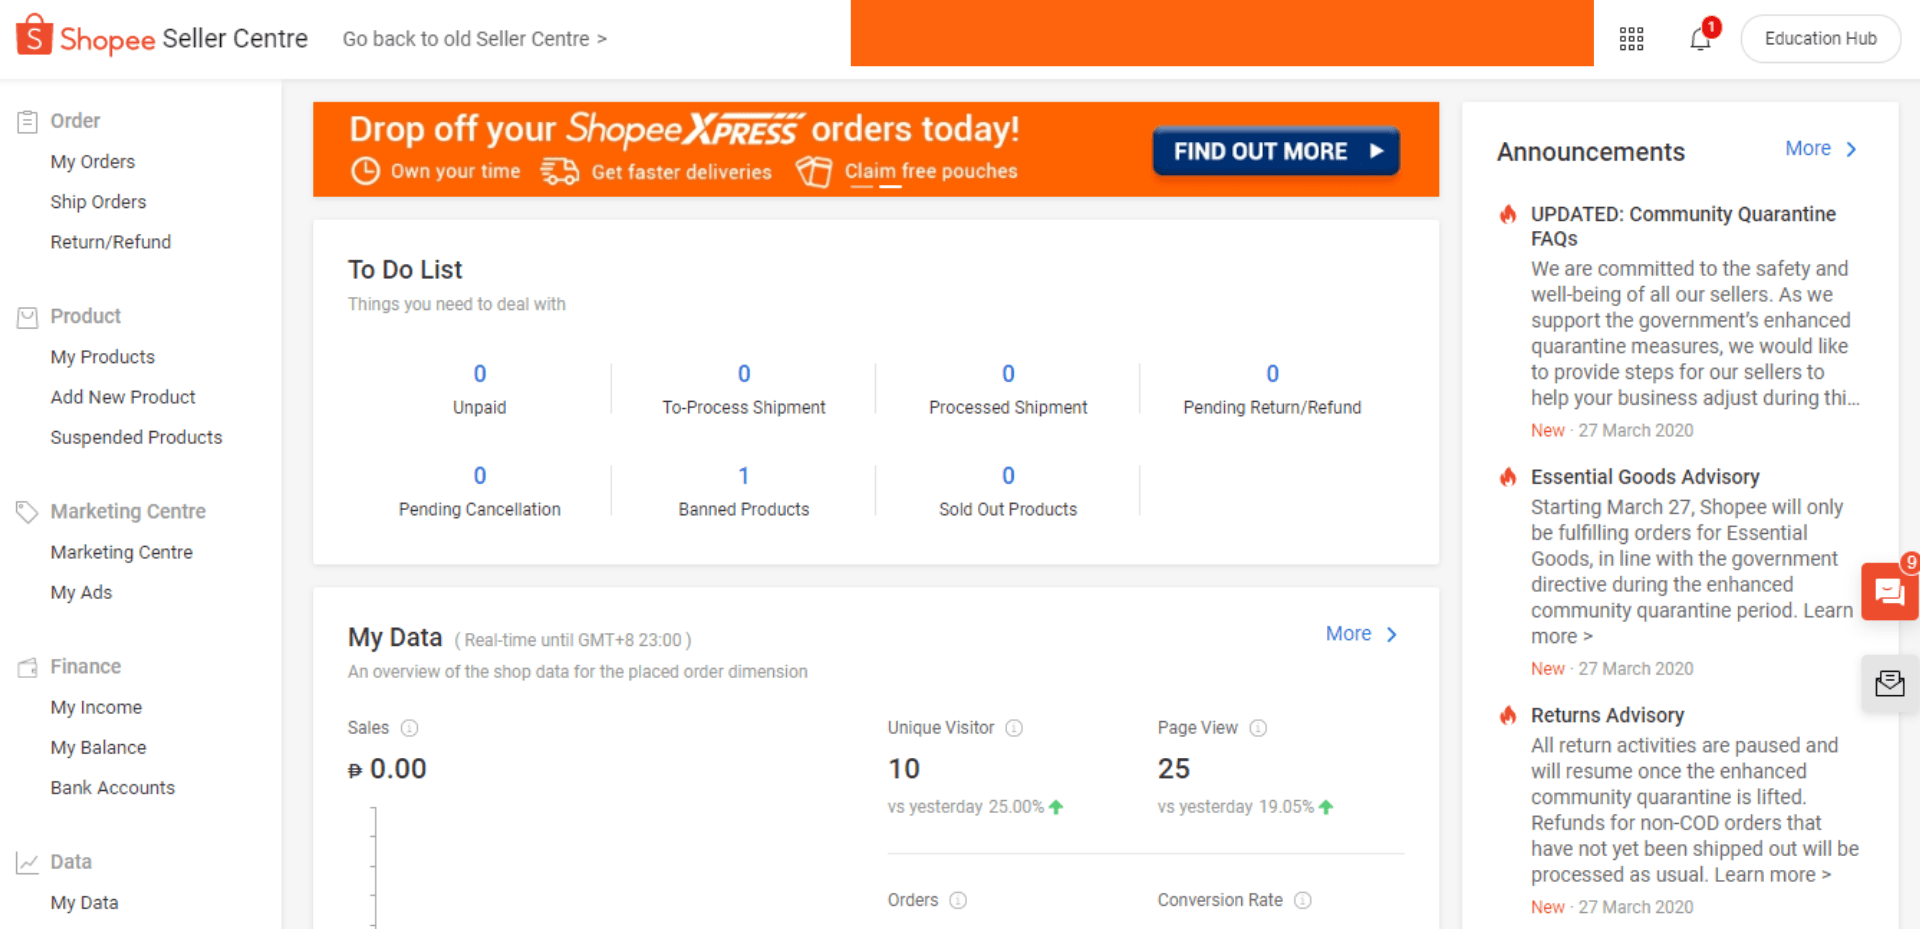Click the FIND OUT MORE button
The image size is (1920, 929).
click(x=1276, y=151)
